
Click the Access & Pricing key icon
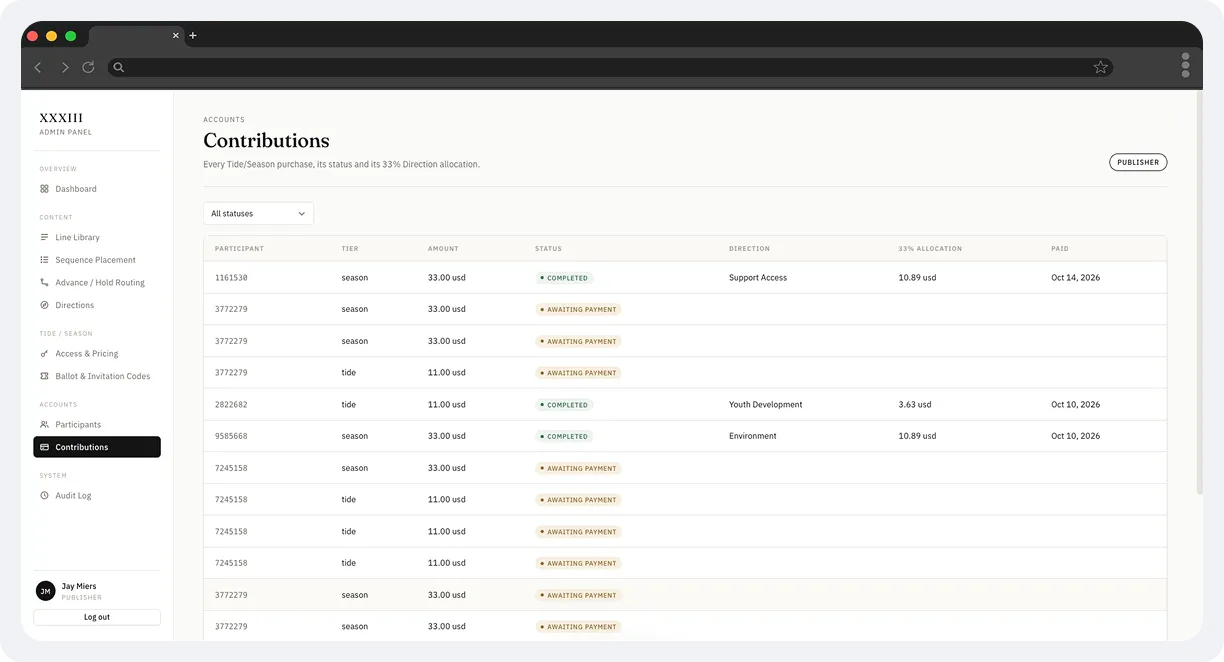[44, 354]
